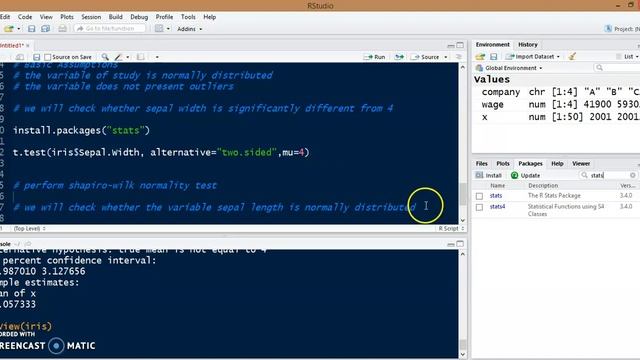
Task: Expand the code tools wand dropdown arrow
Action: point(127,57)
